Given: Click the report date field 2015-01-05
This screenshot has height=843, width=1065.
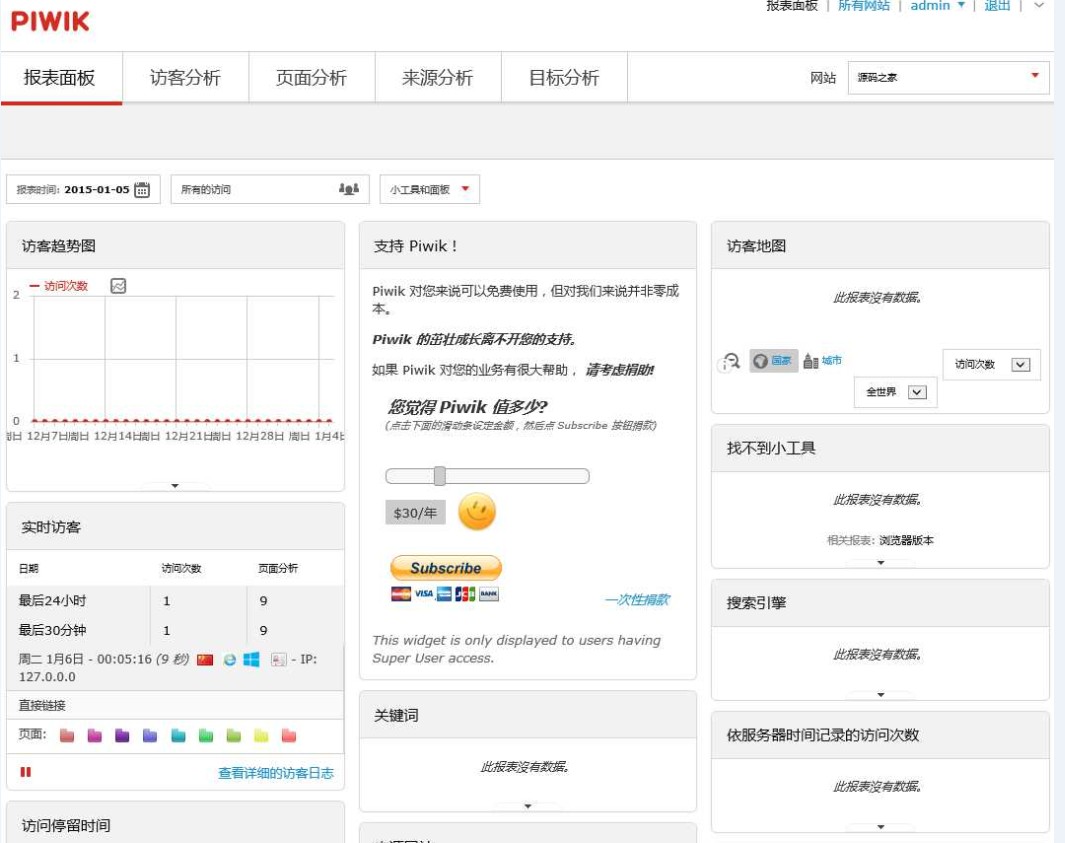Looking at the screenshot, I should [83, 190].
